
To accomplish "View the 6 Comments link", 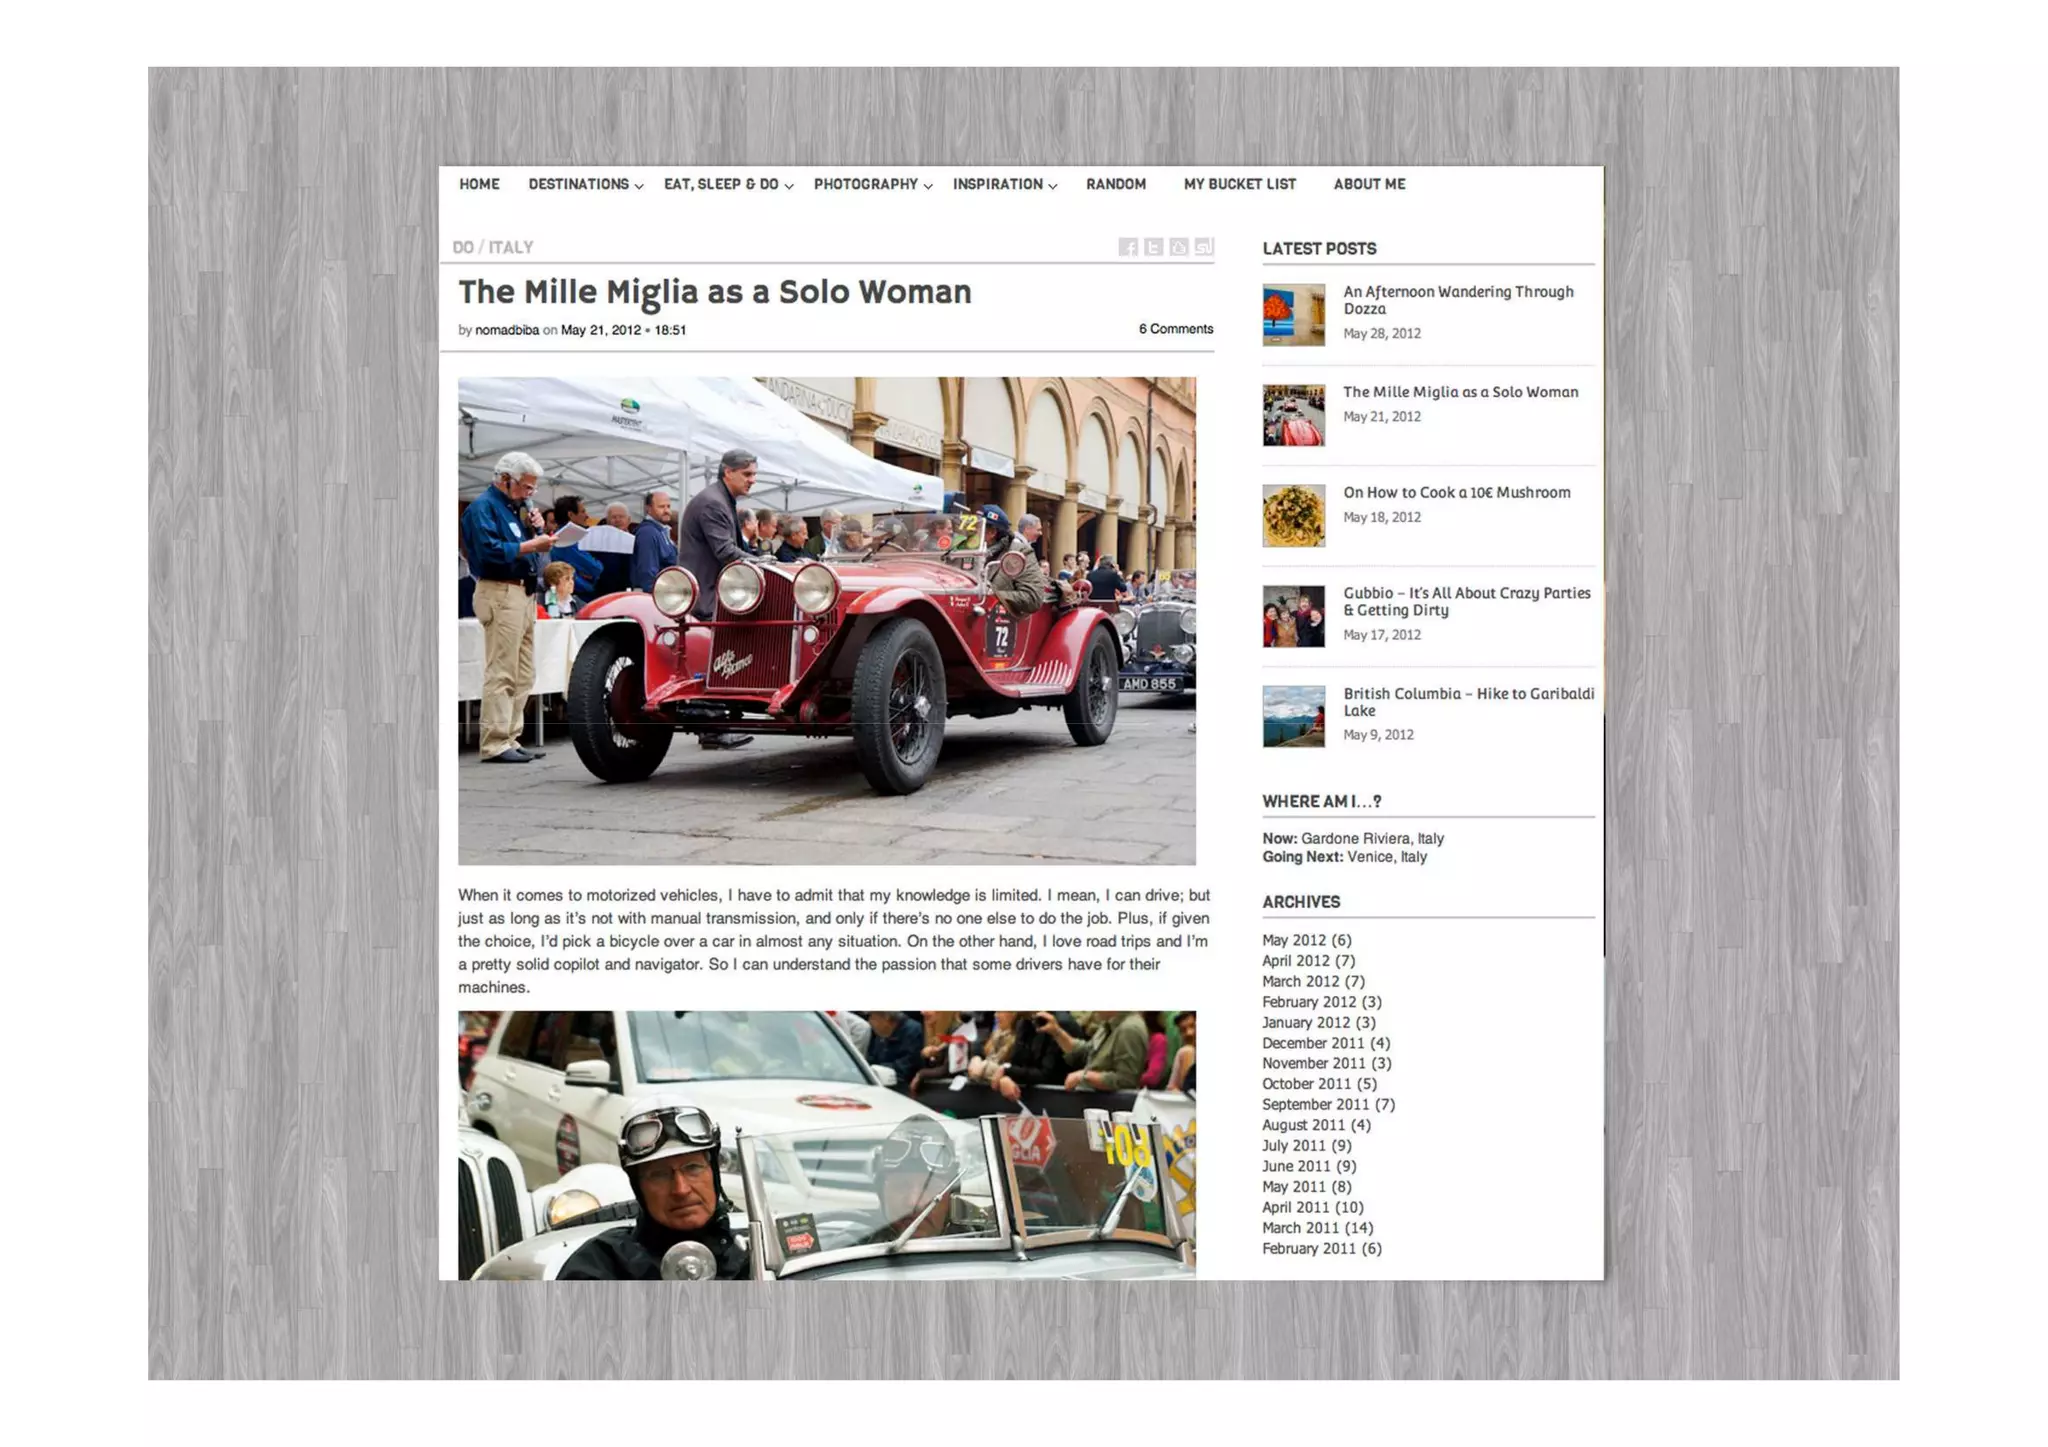I will click(1176, 329).
